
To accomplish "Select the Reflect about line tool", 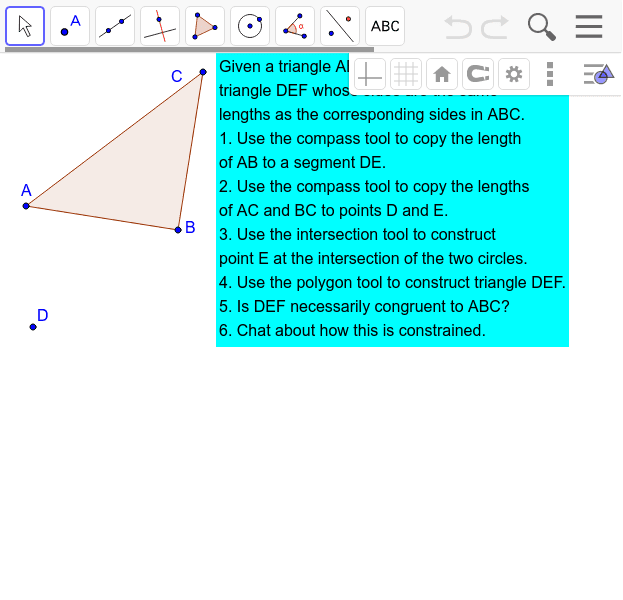I will point(340,26).
